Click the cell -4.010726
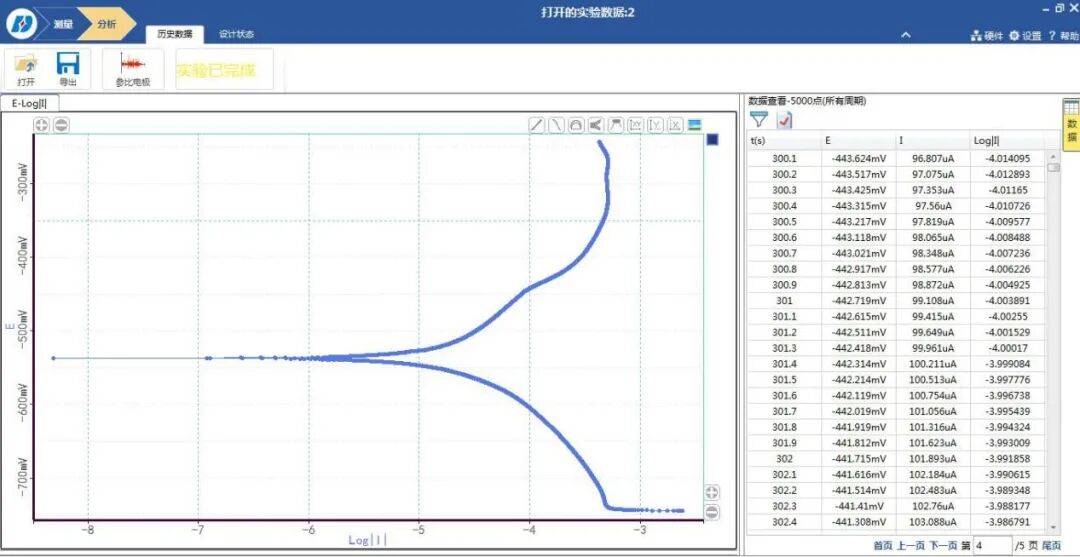This screenshot has width=1080, height=557. click(1007, 206)
